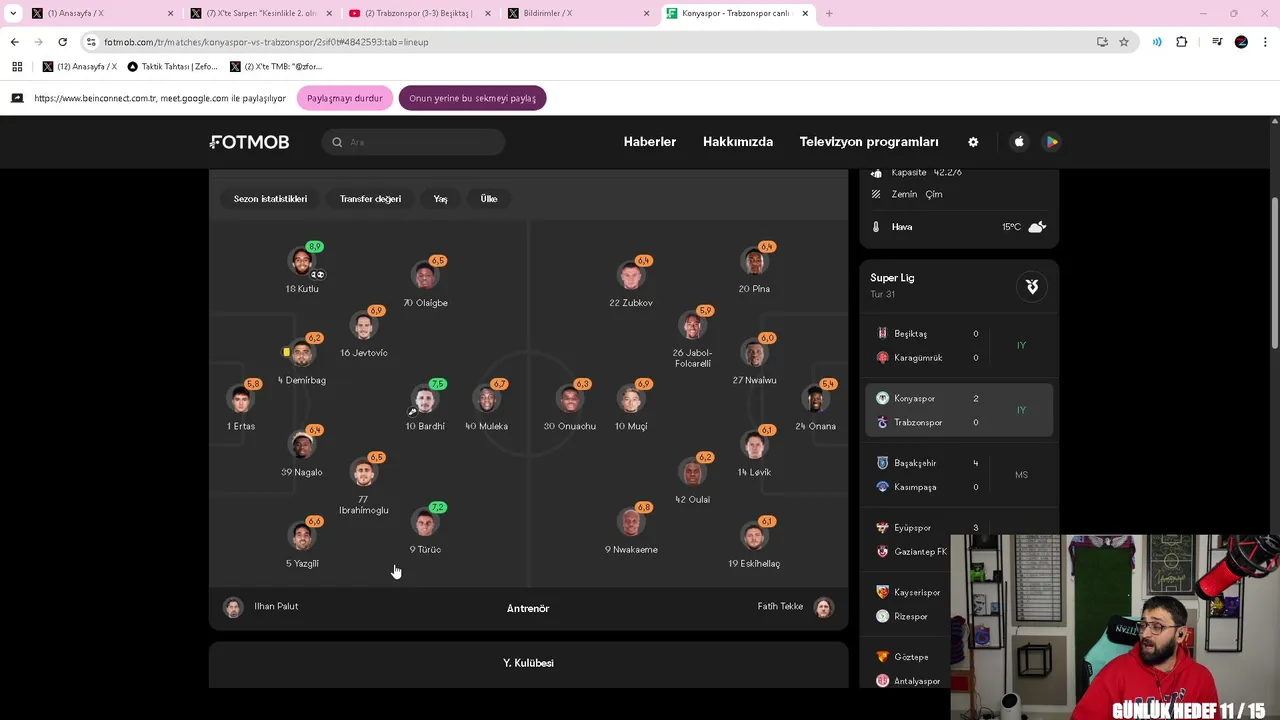Click the Google Play store icon

[x=1052, y=142]
